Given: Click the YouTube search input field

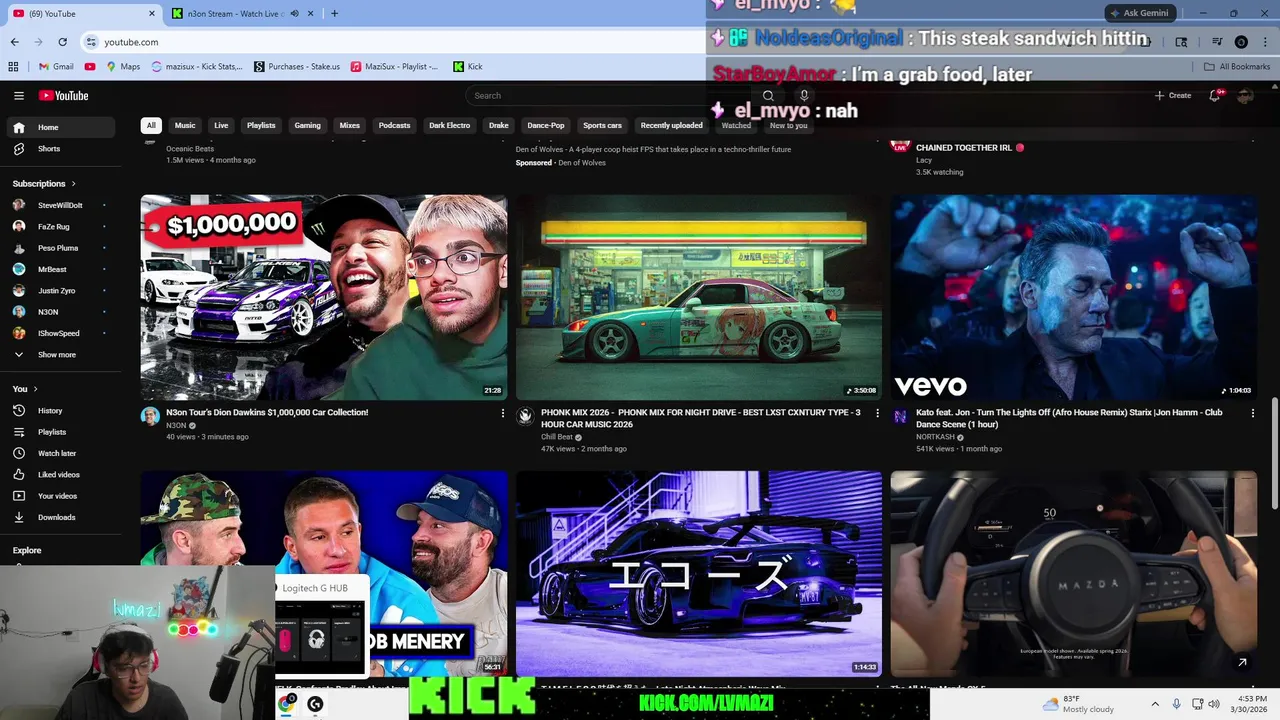Looking at the screenshot, I should tap(610, 96).
